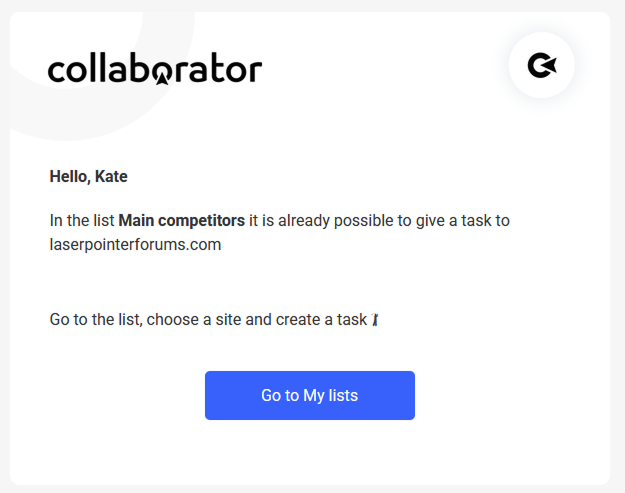Click the phrase 'give a task to'
625x493 pixels.
point(463,220)
